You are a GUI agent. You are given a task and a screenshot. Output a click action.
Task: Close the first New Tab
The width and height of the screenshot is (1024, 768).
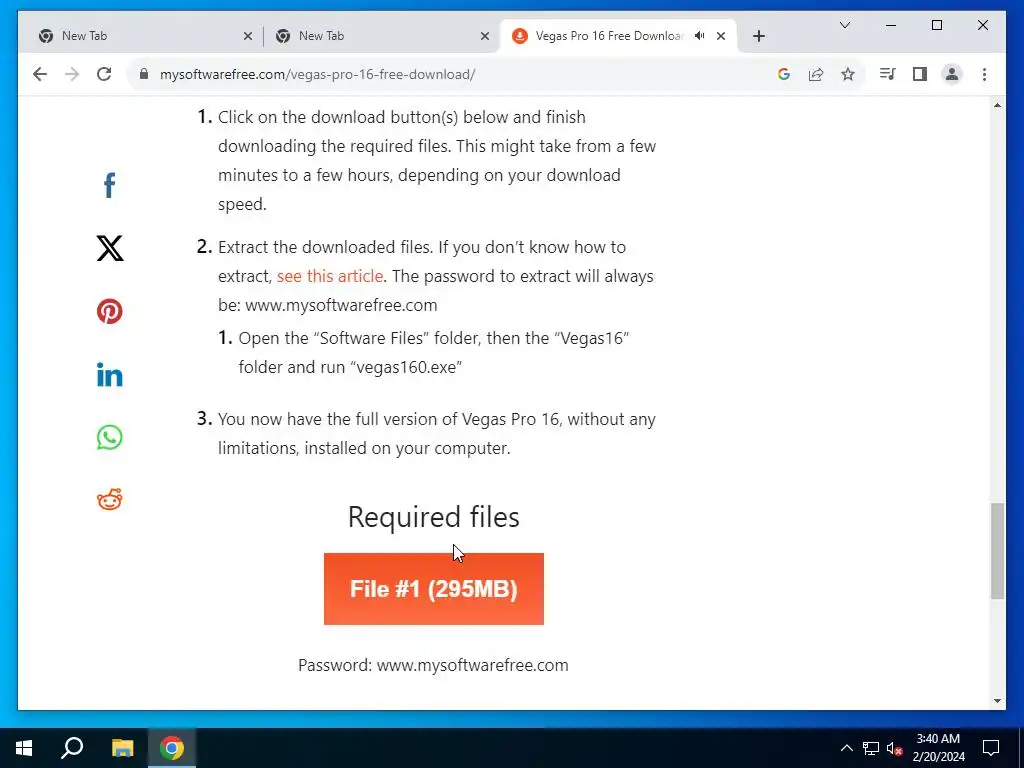point(248,36)
